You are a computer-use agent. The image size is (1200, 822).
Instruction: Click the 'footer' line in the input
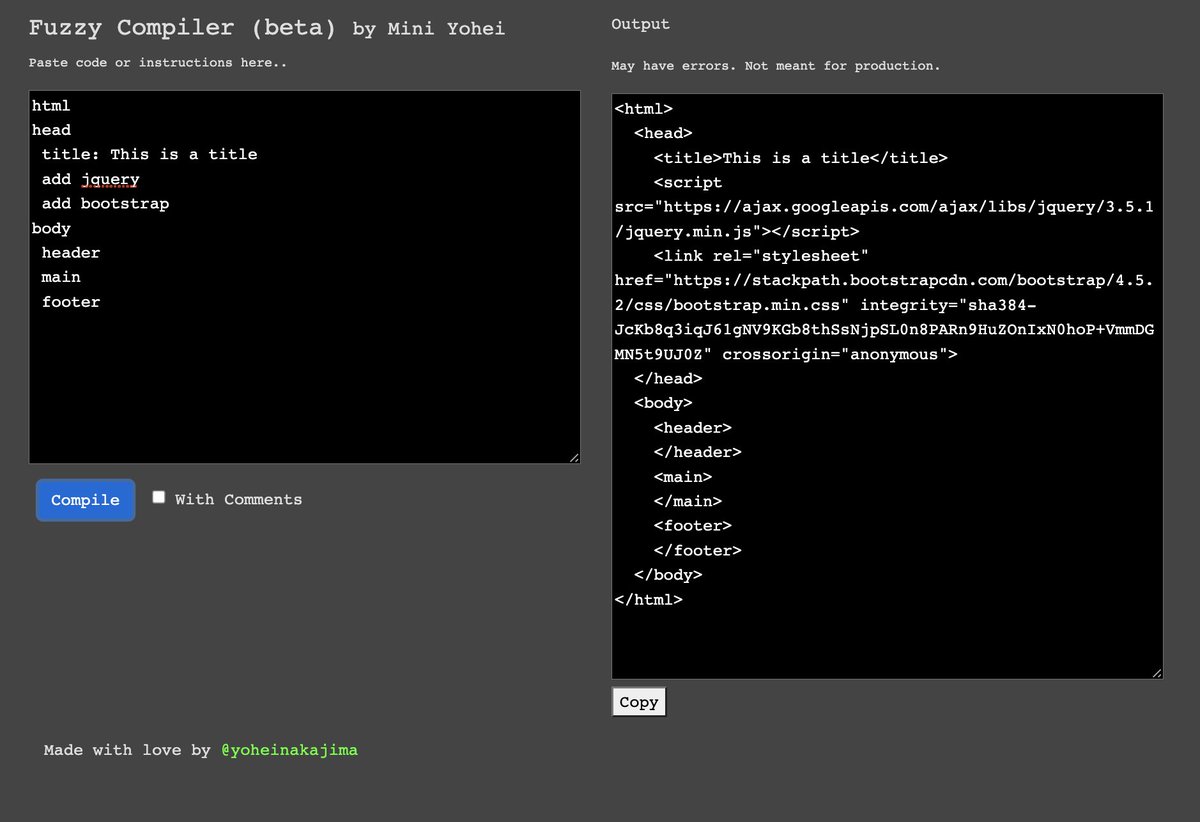point(71,301)
